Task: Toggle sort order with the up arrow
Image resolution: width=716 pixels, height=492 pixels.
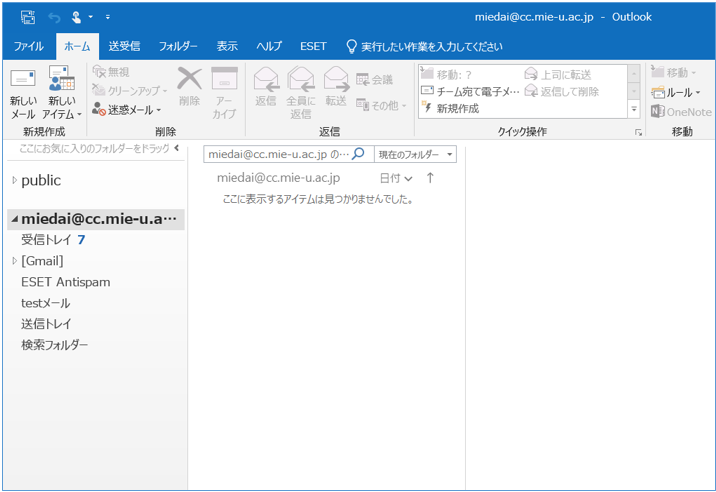Action: [430, 178]
